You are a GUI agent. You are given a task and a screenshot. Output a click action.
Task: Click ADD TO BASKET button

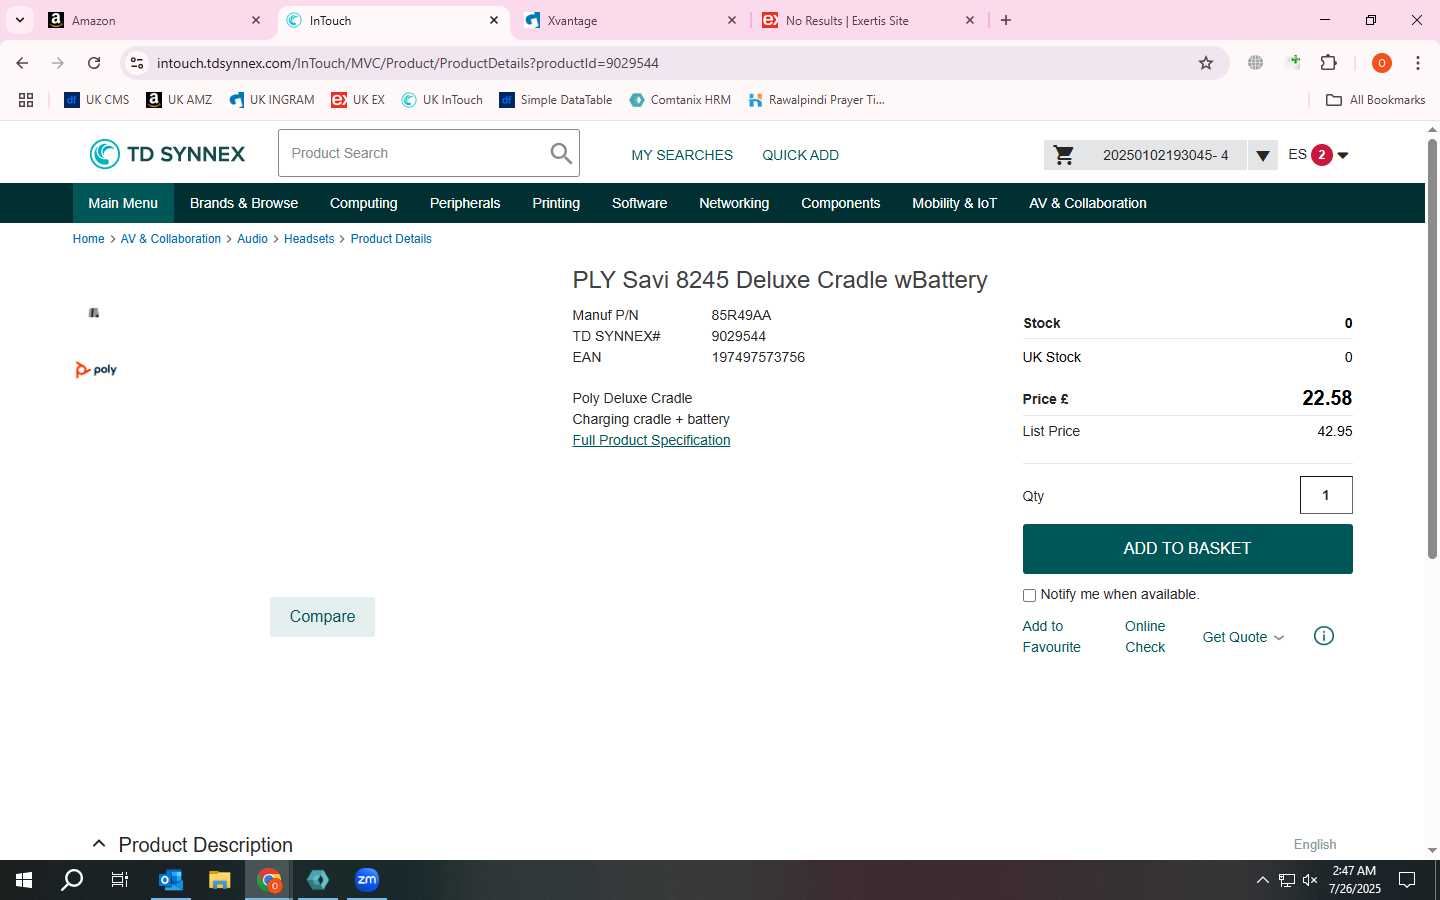pos(1187,549)
